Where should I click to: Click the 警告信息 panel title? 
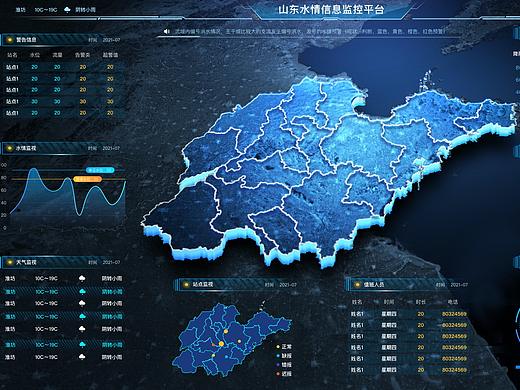(x=26, y=40)
